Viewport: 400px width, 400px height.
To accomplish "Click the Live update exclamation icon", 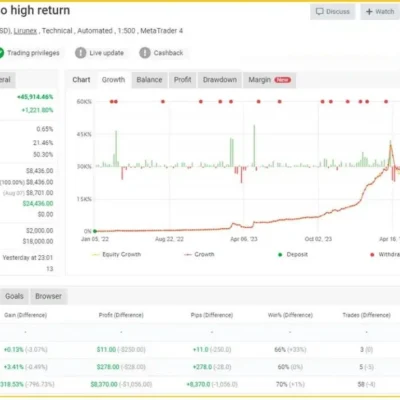I will (80, 53).
